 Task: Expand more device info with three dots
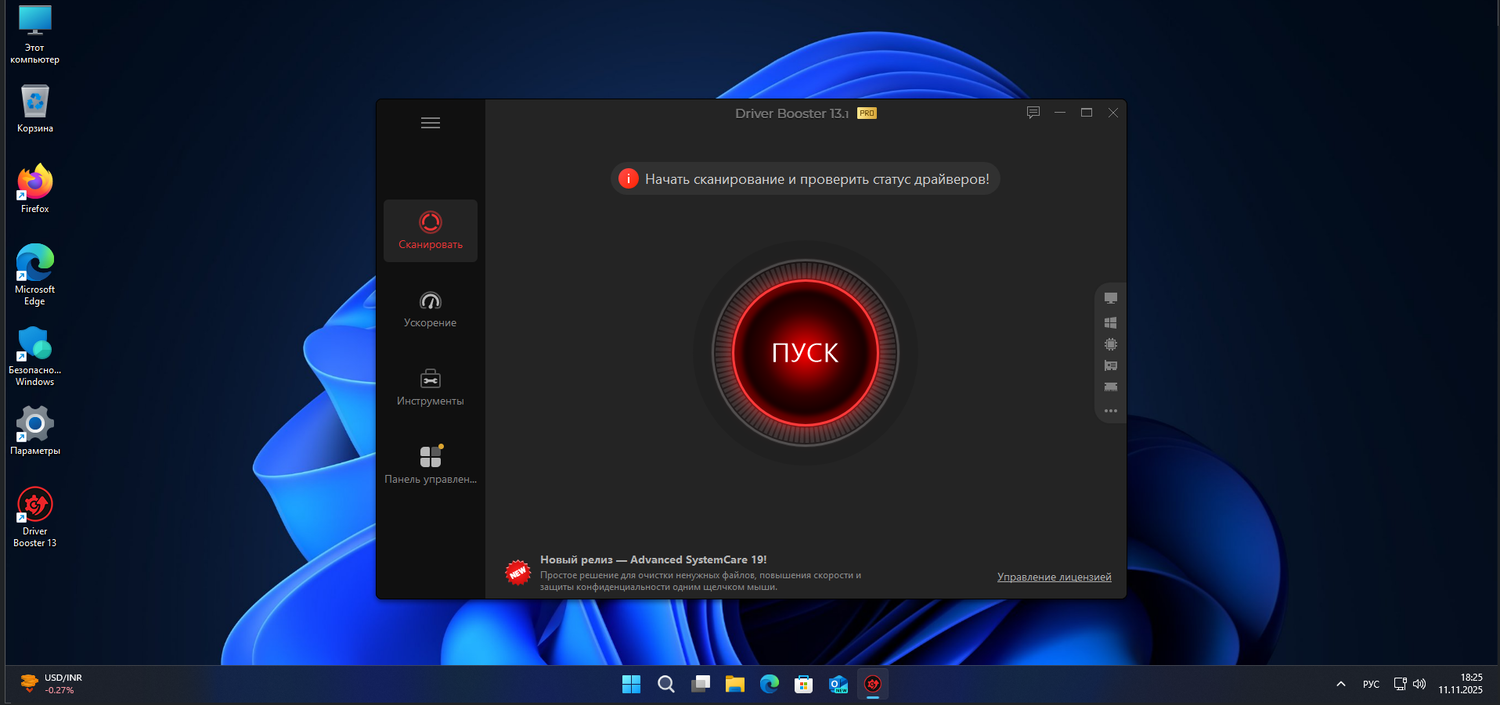pos(1110,410)
